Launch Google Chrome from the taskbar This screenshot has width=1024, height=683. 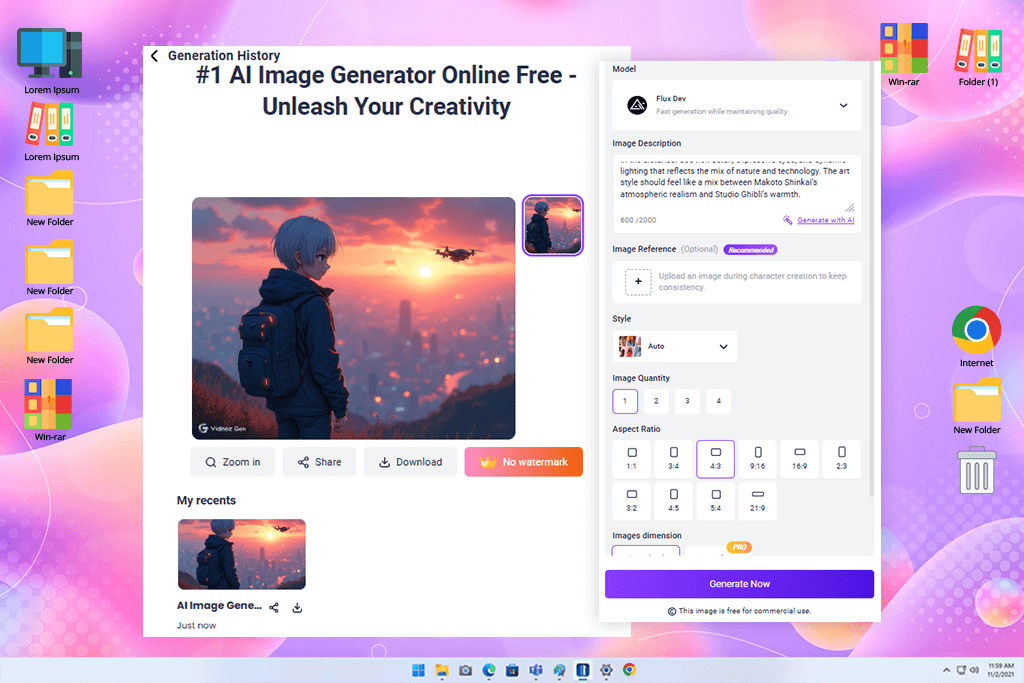[x=629, y=670]
